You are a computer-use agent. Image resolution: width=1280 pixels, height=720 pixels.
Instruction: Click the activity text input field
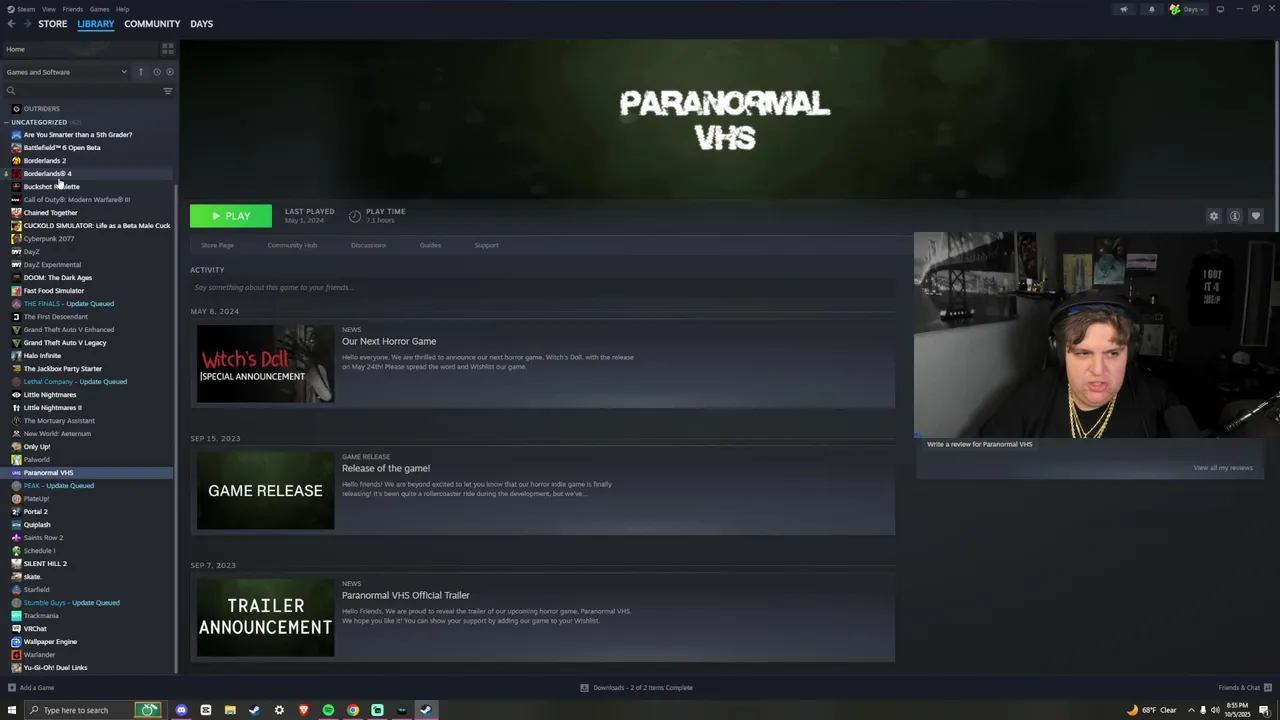click(543, 288)
